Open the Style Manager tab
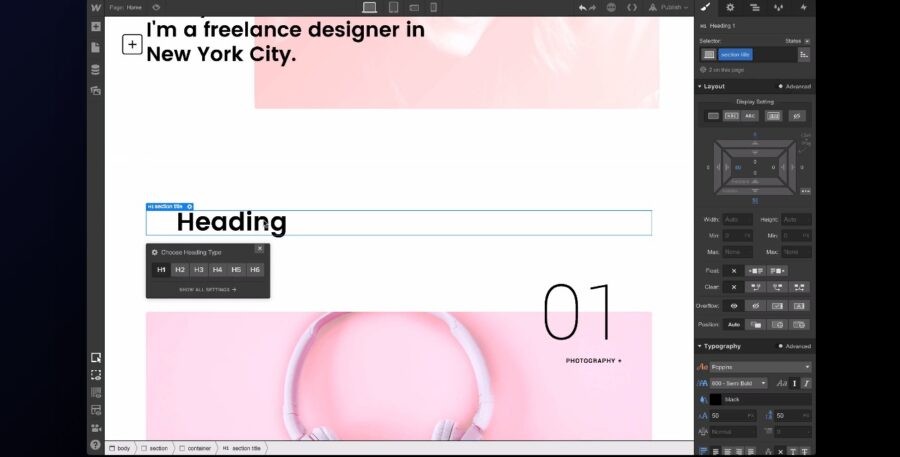900x457 pixels. (778, 7)
